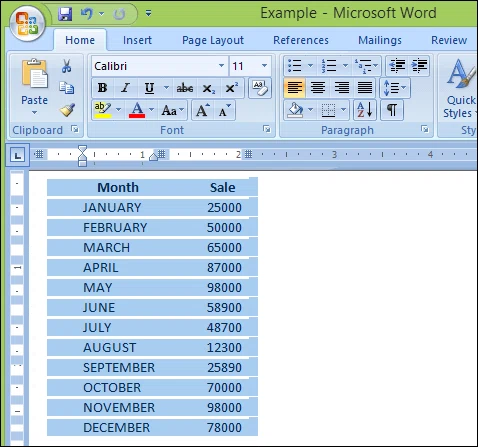Click the Redo icon
This screenshot has width=478, height=447.
(119, 14)
